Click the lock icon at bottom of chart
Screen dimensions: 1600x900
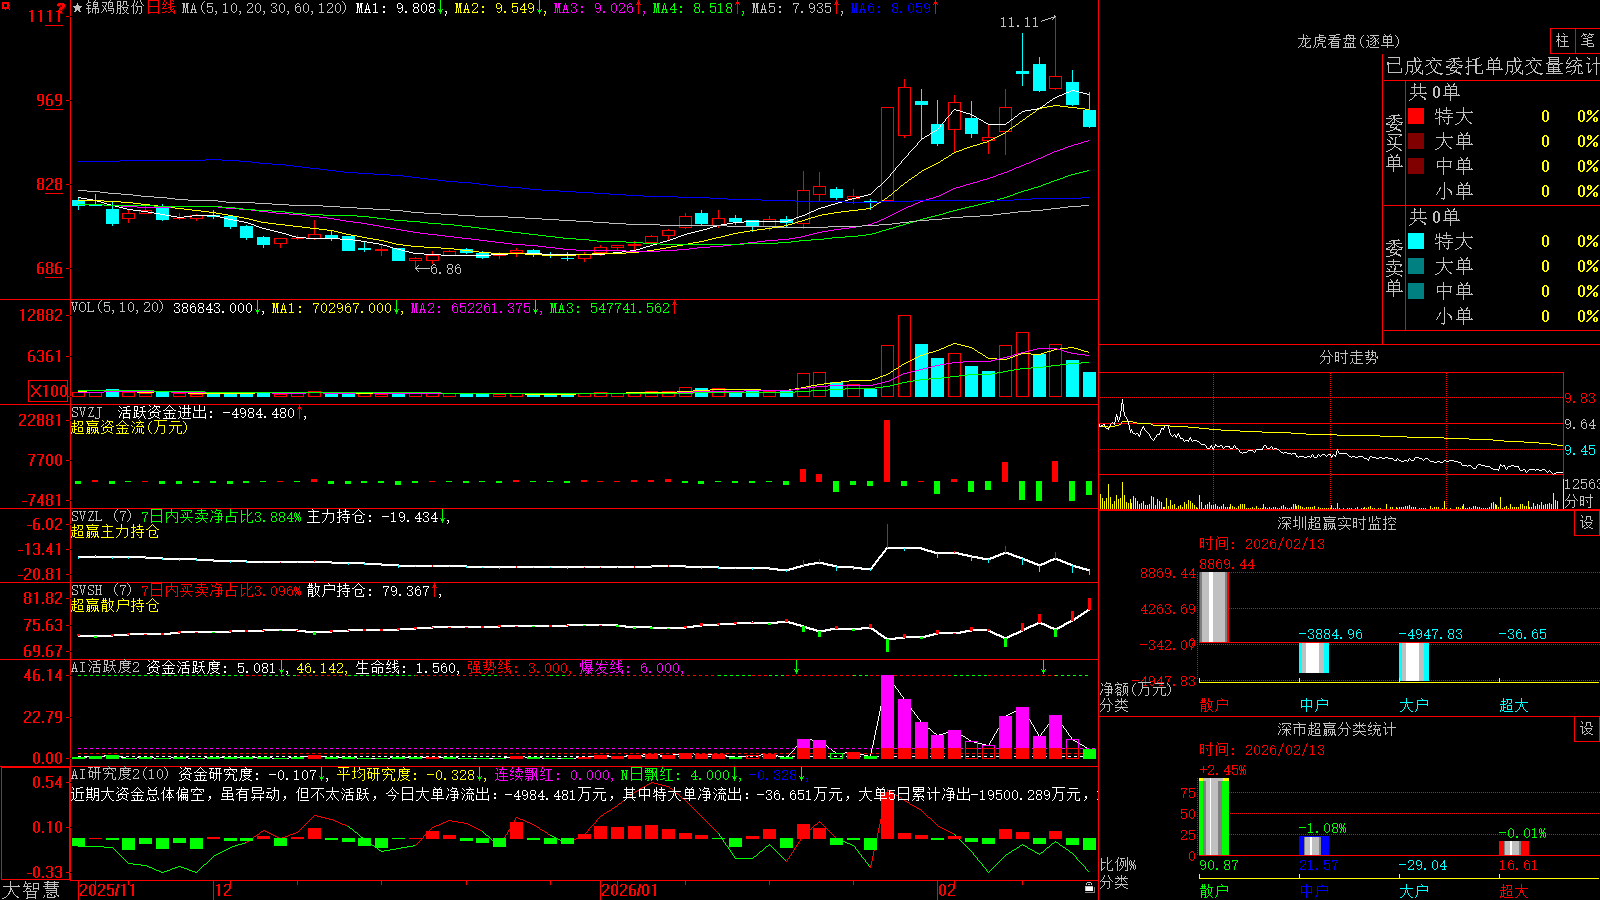(1089, 888)
